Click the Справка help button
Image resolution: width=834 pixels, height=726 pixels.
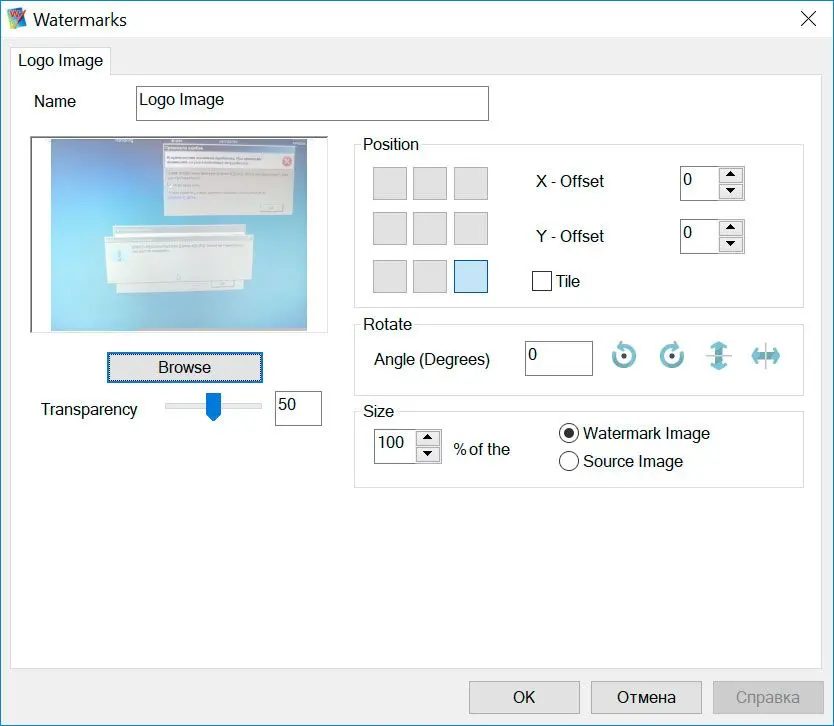(768, 697)
